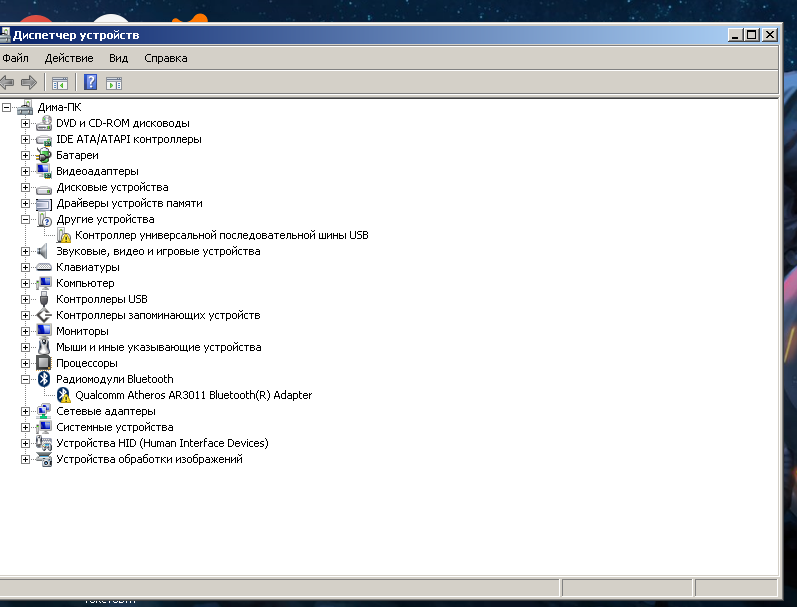Click the Help question-mark toolbar icon
This screenshot has height=607, width=797.
click(x=90, y=83)
